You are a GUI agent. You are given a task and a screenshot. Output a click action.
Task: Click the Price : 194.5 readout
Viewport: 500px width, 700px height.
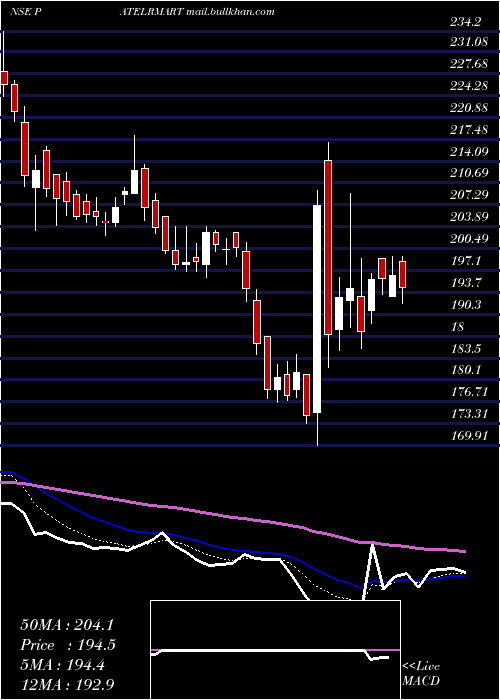(68, 645)
